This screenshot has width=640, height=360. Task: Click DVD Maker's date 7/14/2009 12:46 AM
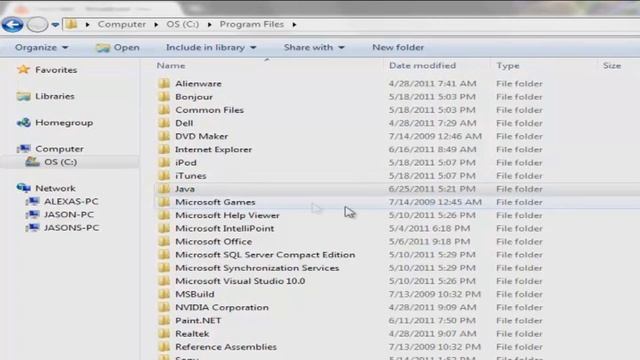point(435,136)
